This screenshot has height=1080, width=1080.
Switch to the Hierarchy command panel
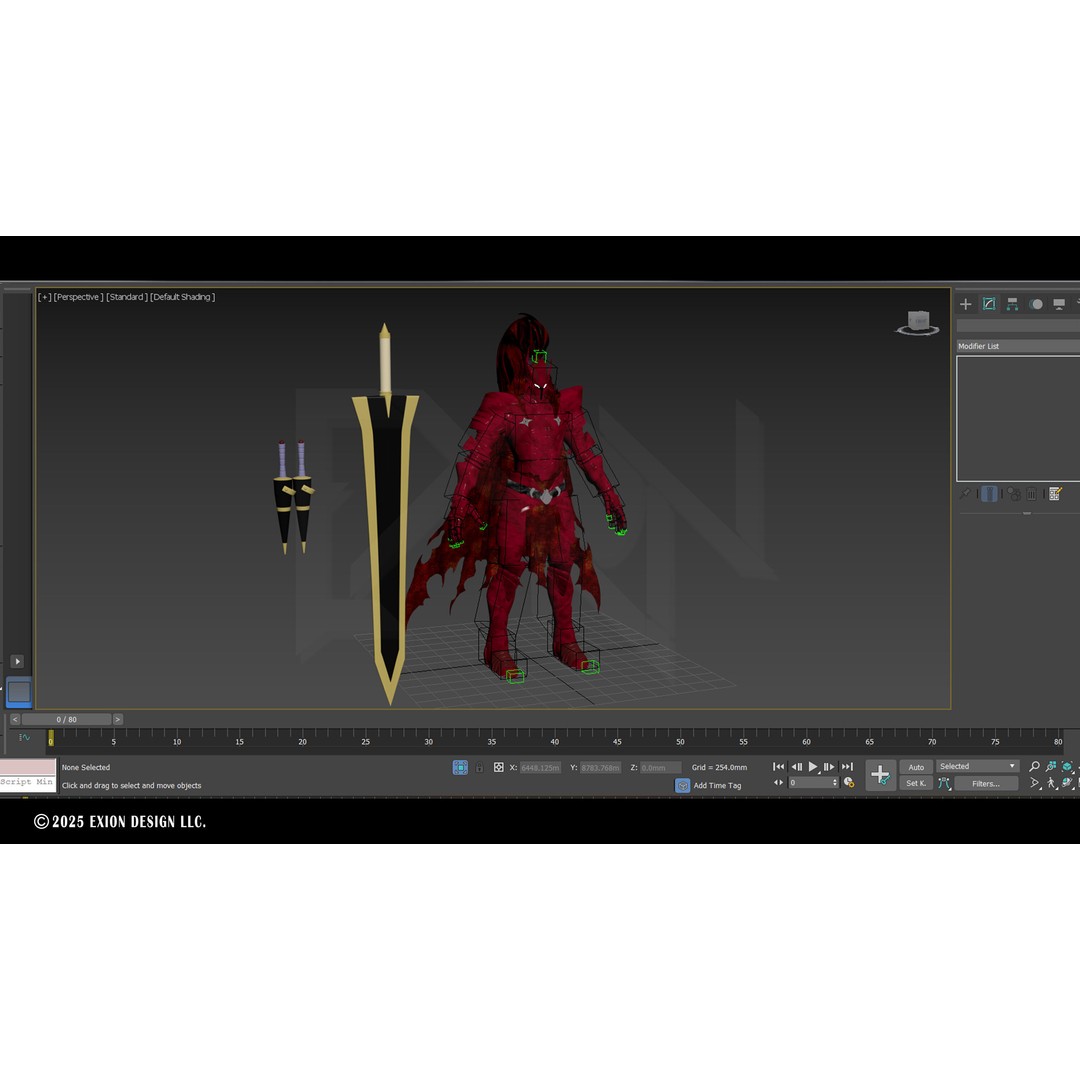1012,303
